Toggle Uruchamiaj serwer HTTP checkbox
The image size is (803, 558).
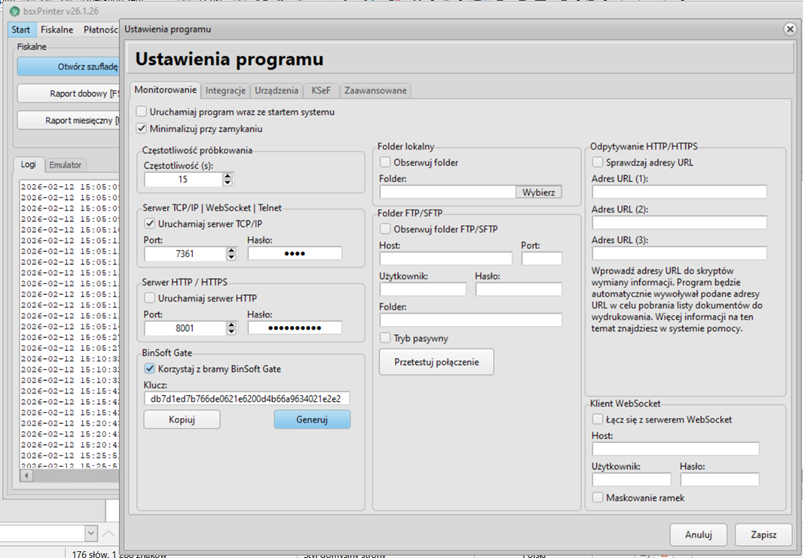[x=151, y=298]
